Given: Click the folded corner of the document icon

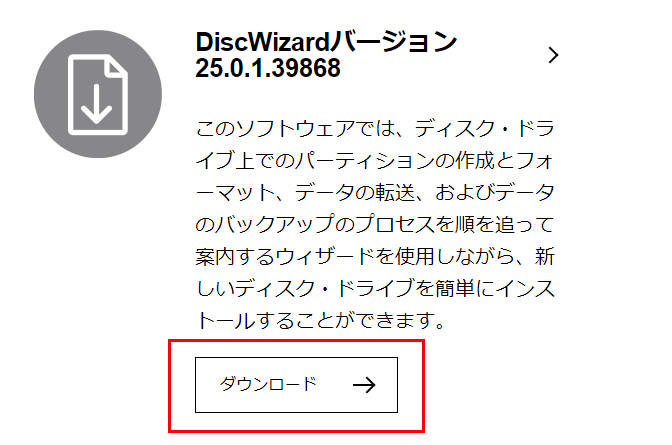Looking at the screenshot, I should coord(117,67).
